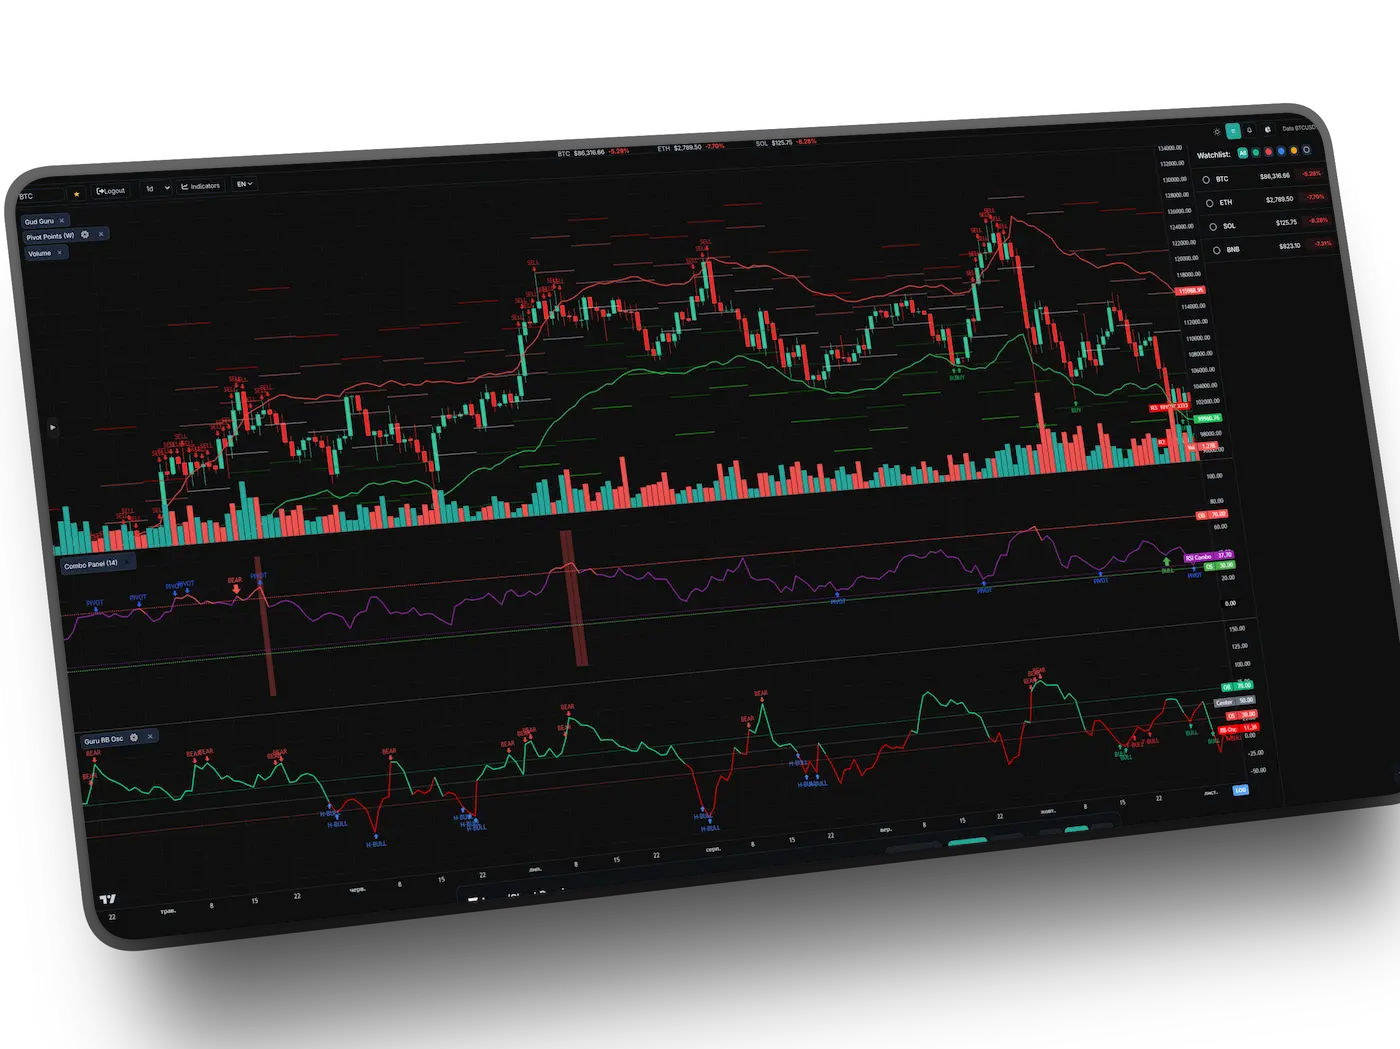Click the green layout panel icon top right

pyautogui.click(x=1233, y=131)
